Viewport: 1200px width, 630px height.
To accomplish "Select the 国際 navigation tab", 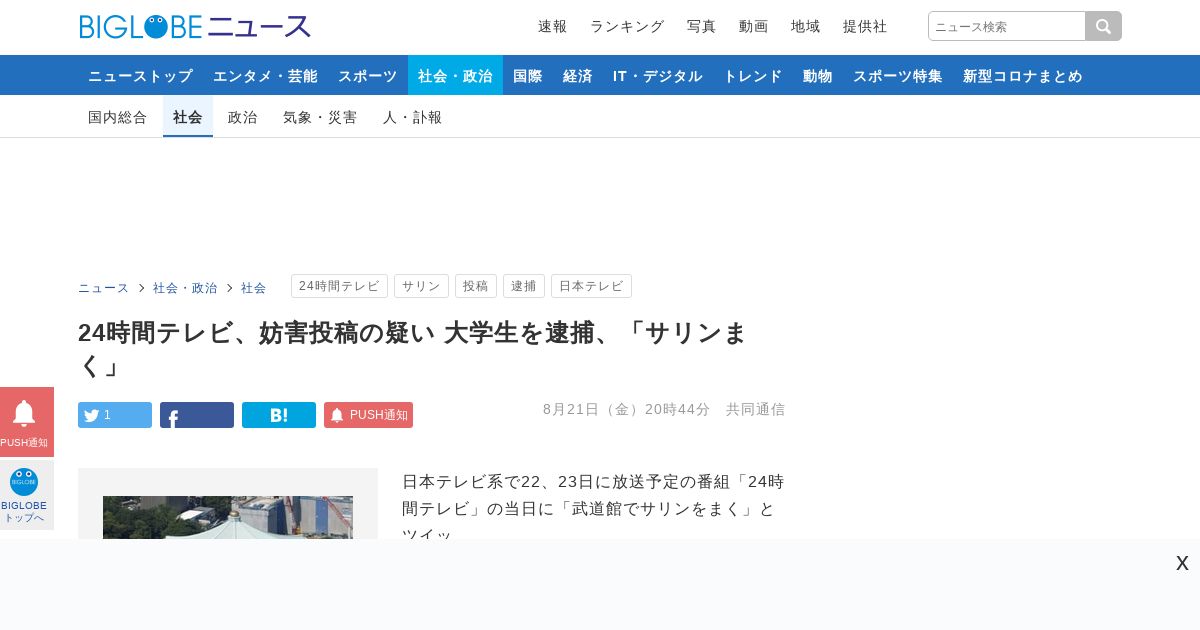I will point(528,75).
